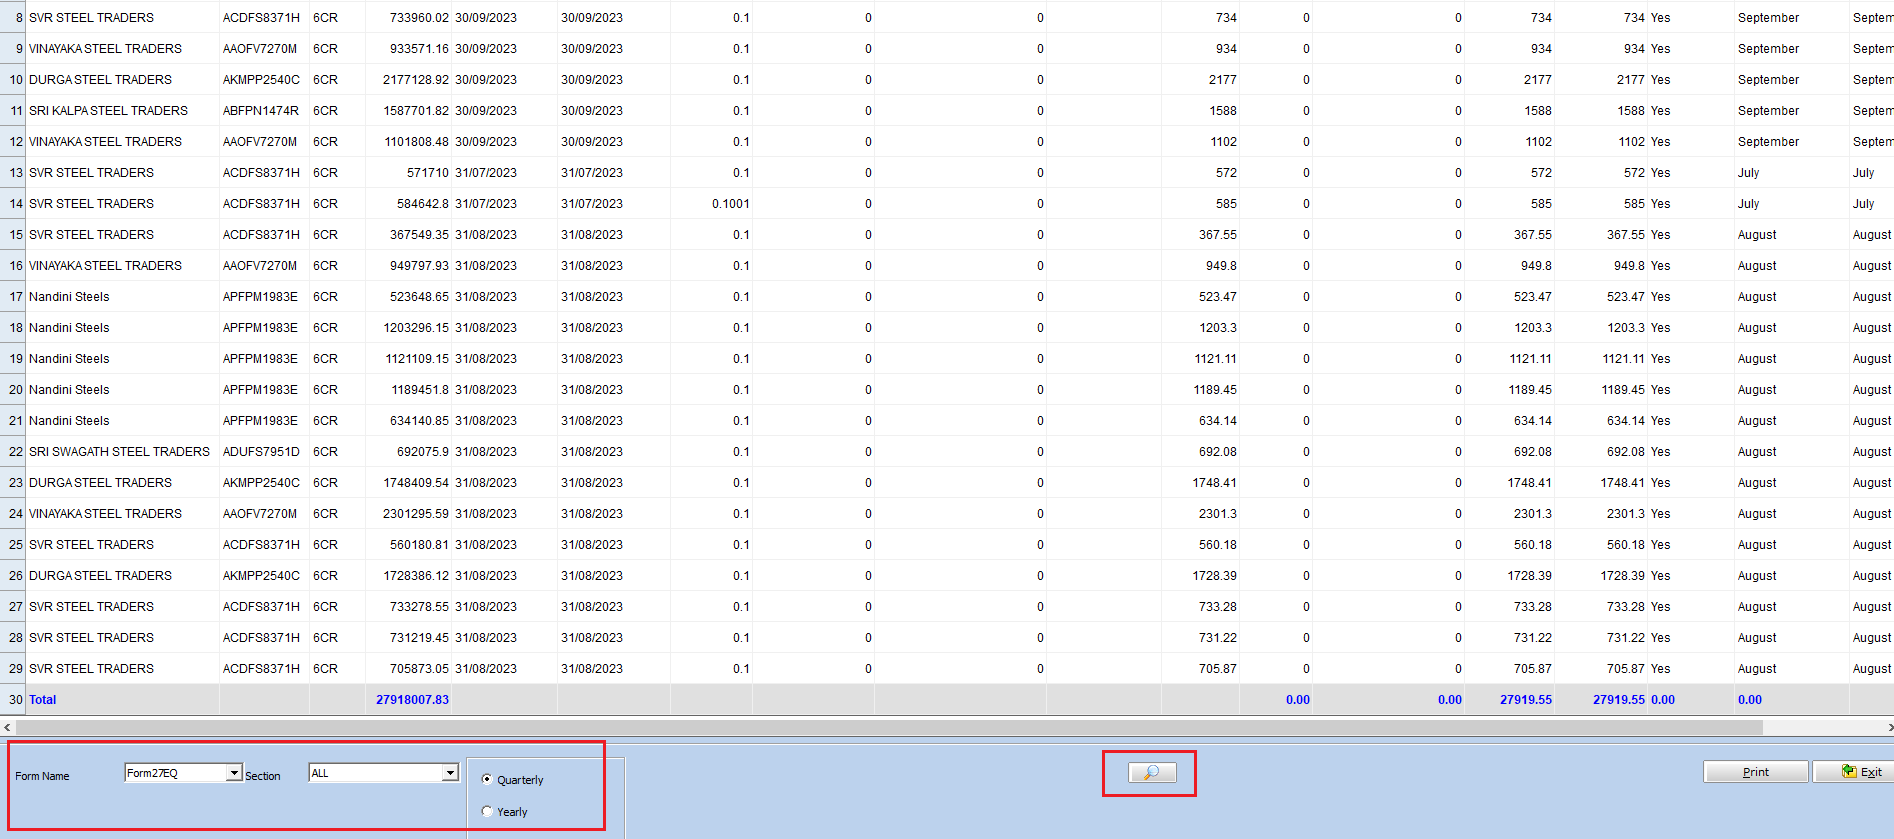Select the rate cell showing 0.1001

pyautogui.click(x=711, y=203)
